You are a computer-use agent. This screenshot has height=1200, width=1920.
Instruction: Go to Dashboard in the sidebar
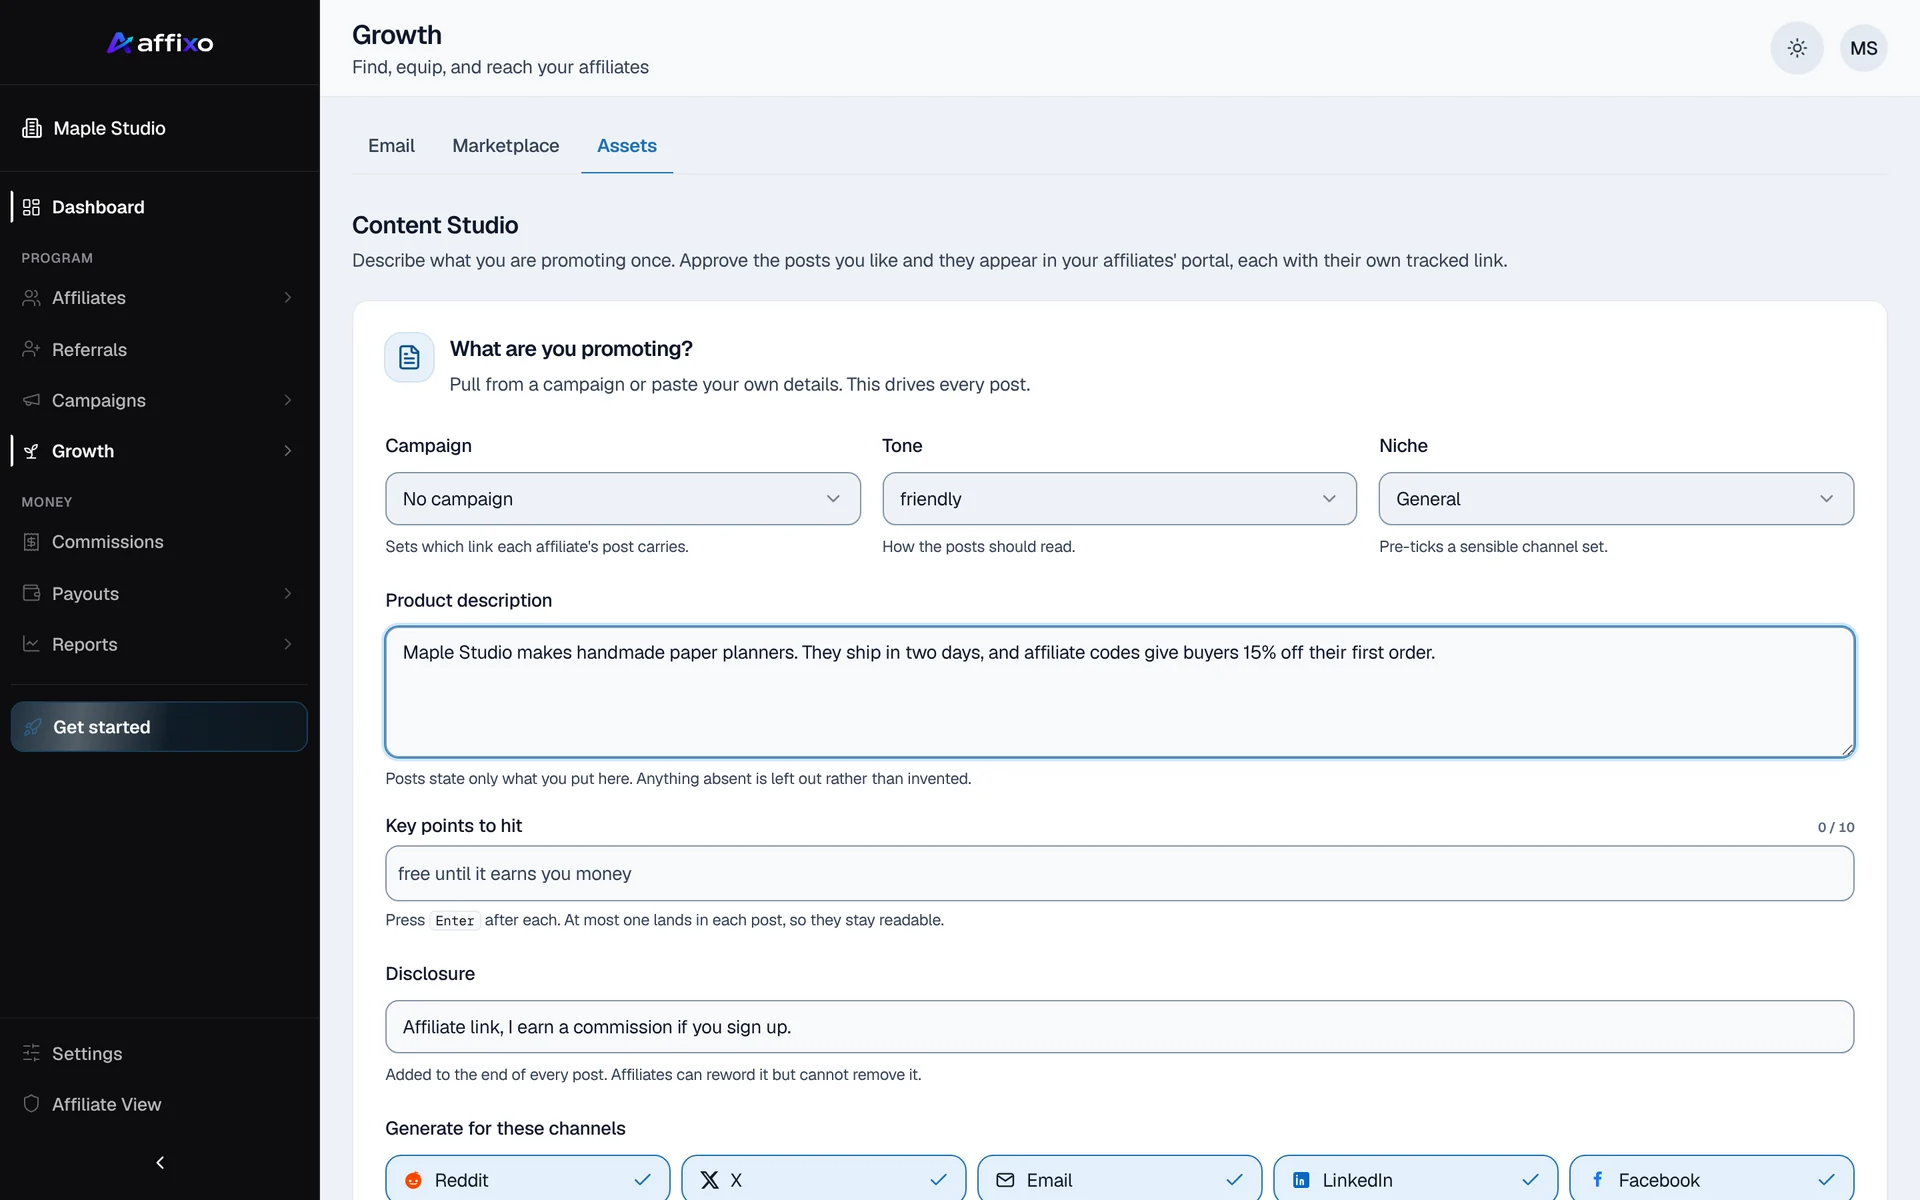[160, 207]
